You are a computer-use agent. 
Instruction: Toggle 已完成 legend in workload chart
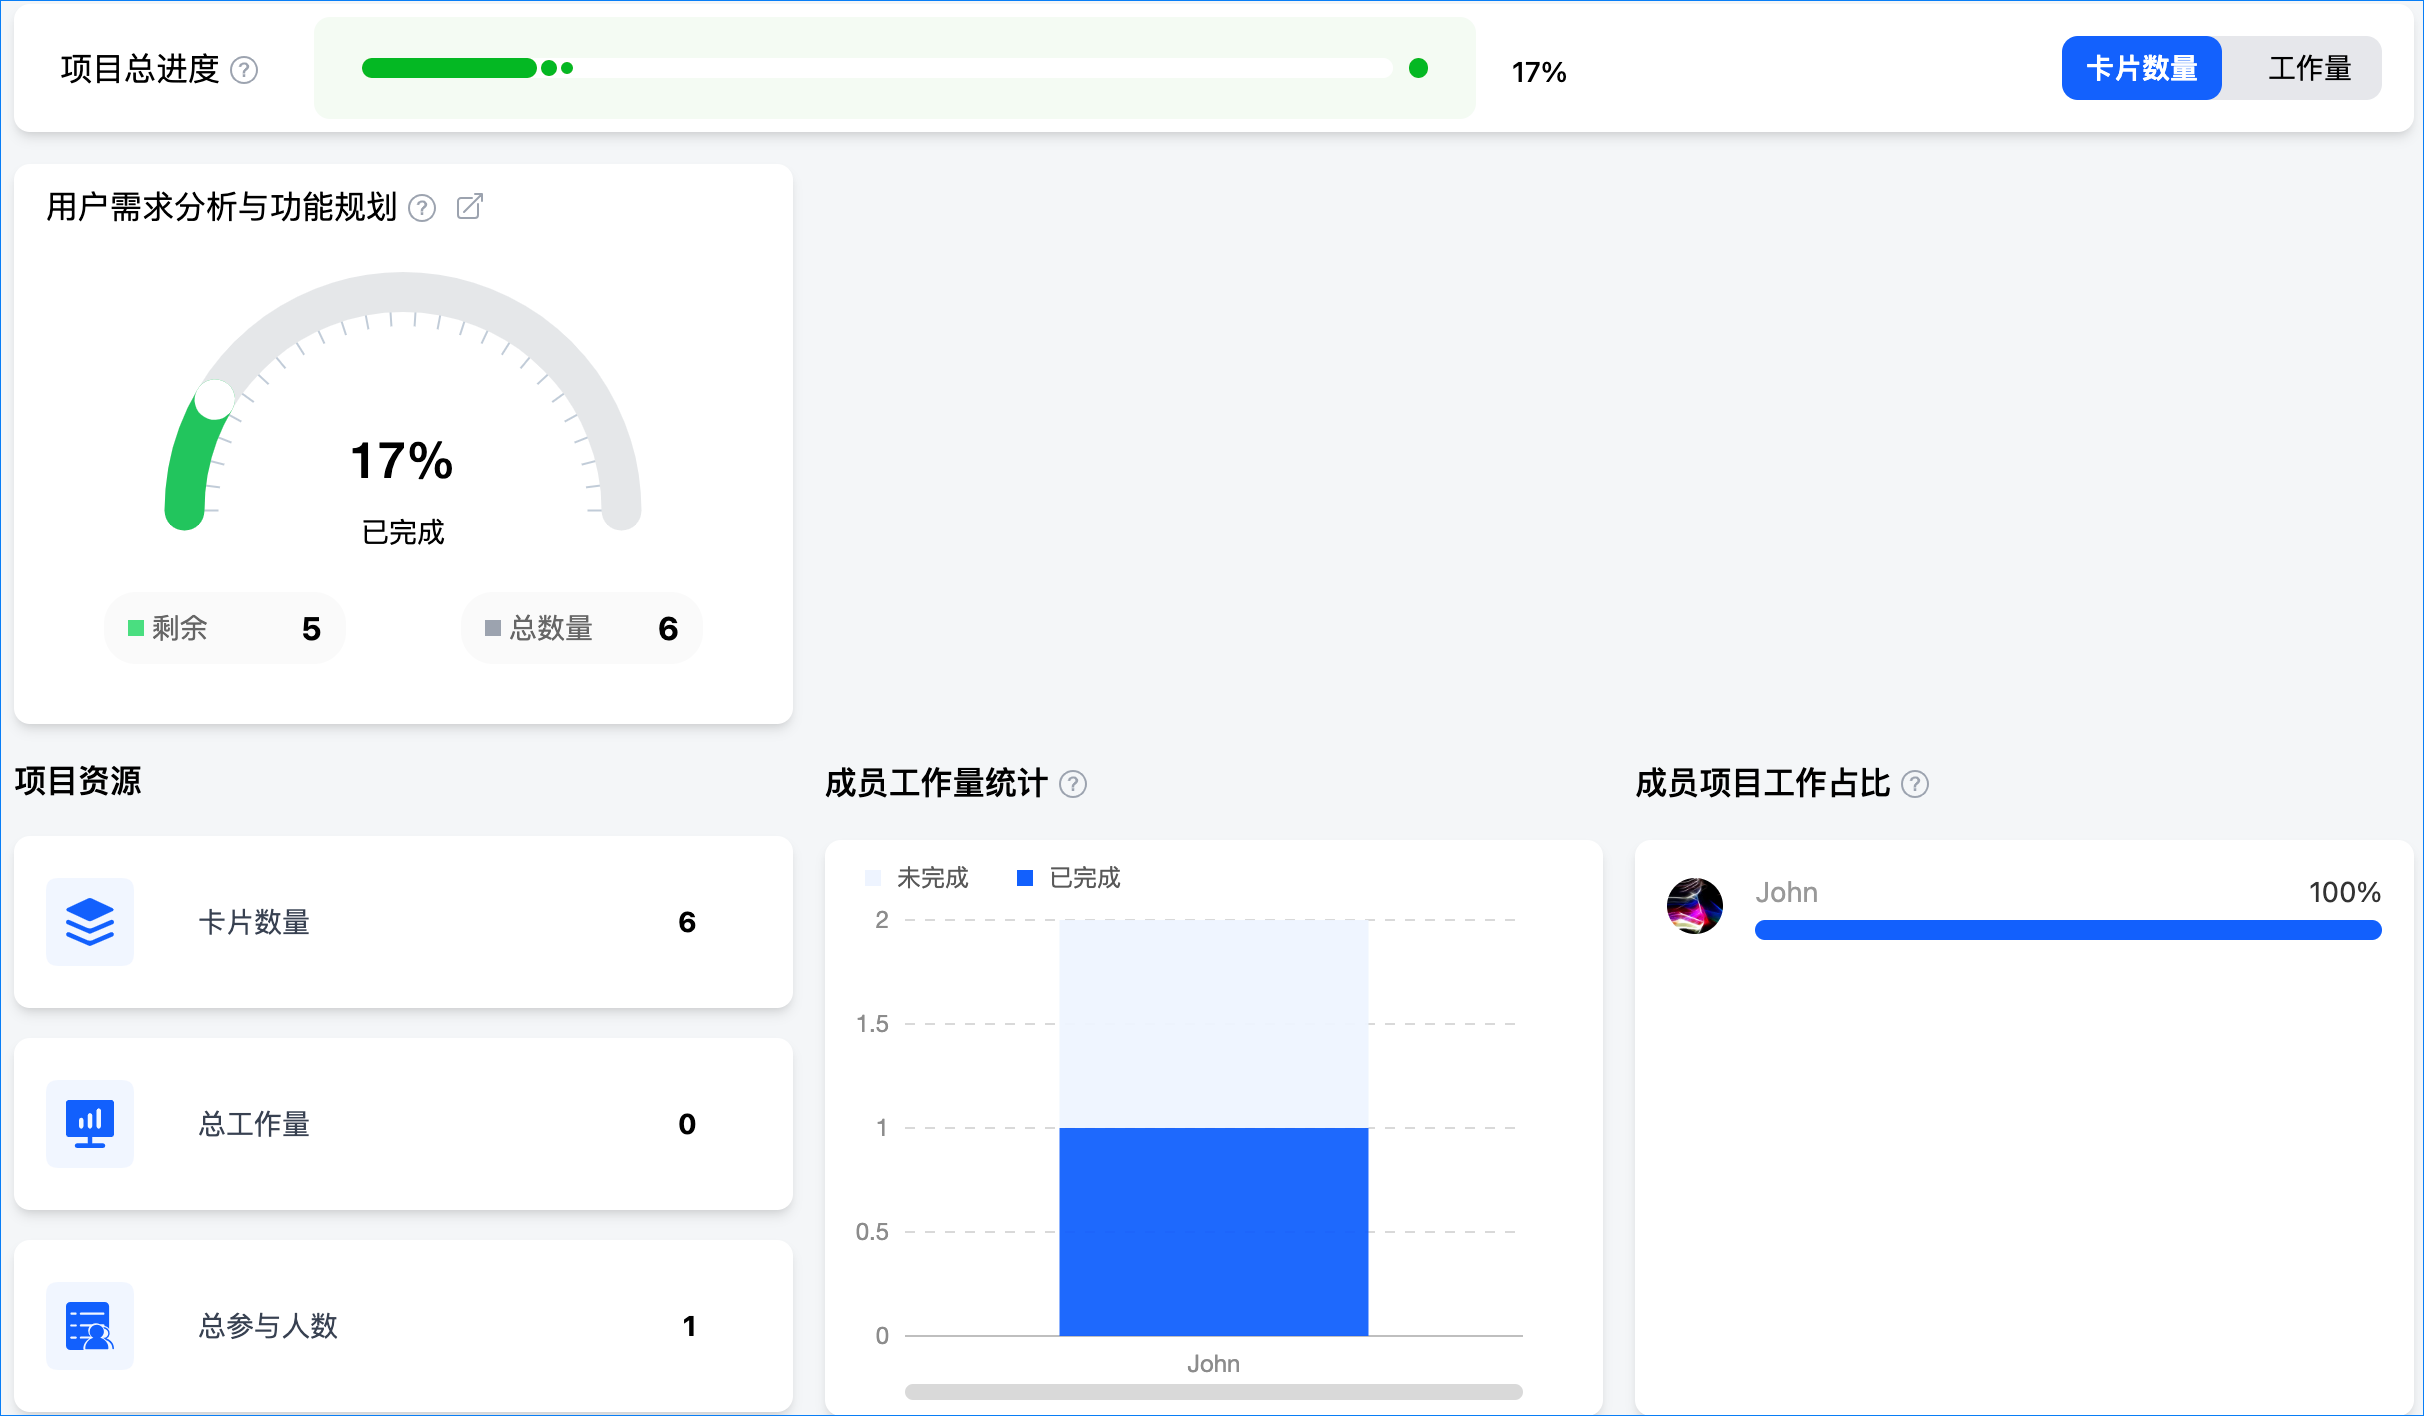(1069, 878)
